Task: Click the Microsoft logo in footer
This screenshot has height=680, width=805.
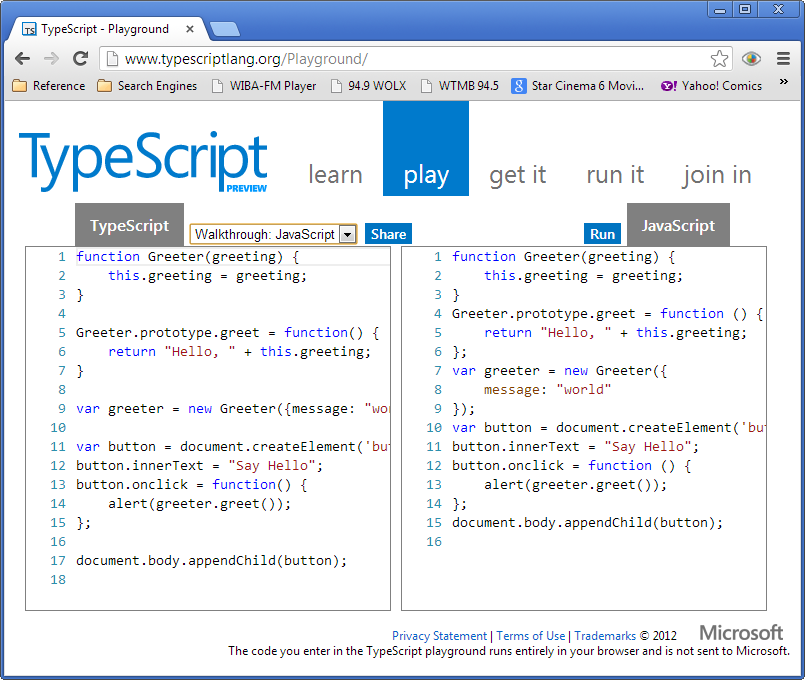Action: (x=741, y=633)
